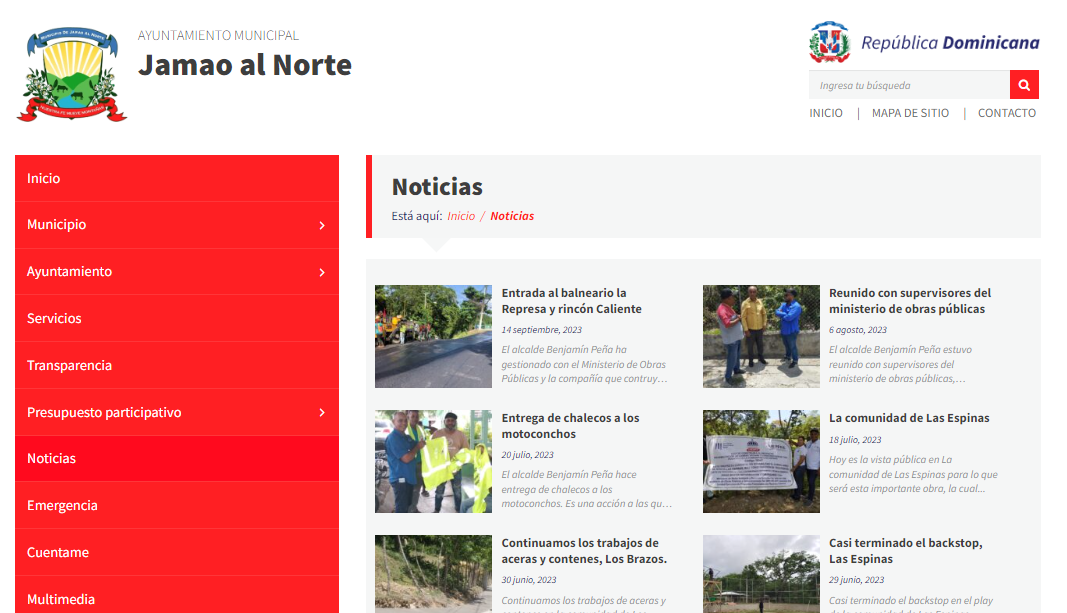The height and width of the screenshot is (613, 1067).
Task: Open Transparencia from the sidebar
Action: (177, 365)
